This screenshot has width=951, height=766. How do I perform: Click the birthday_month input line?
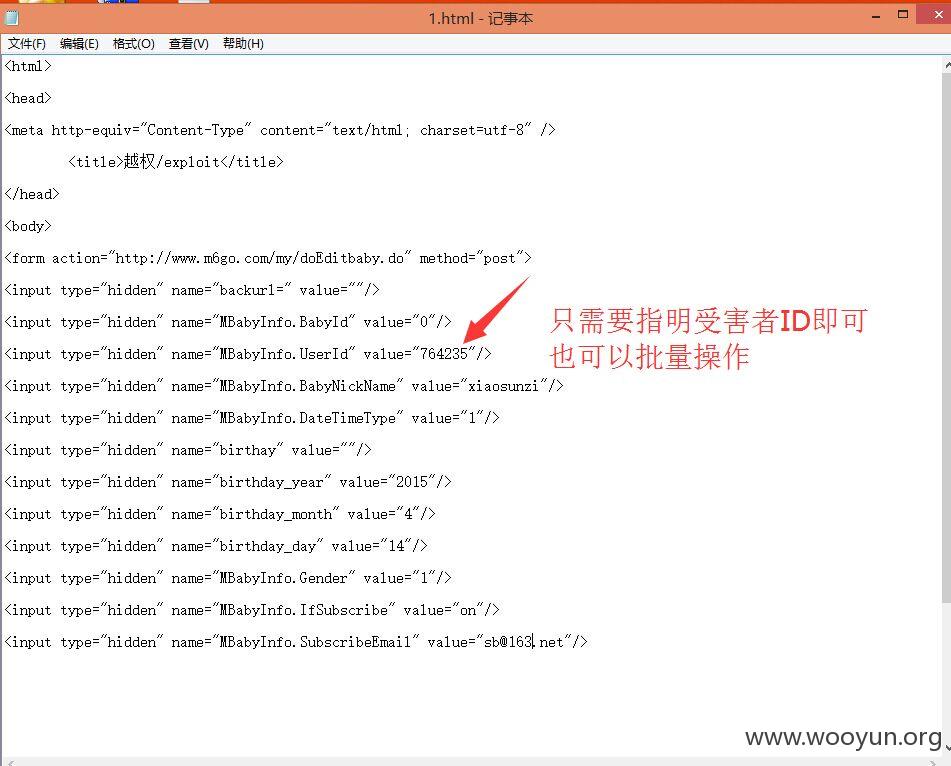(220, 514)
